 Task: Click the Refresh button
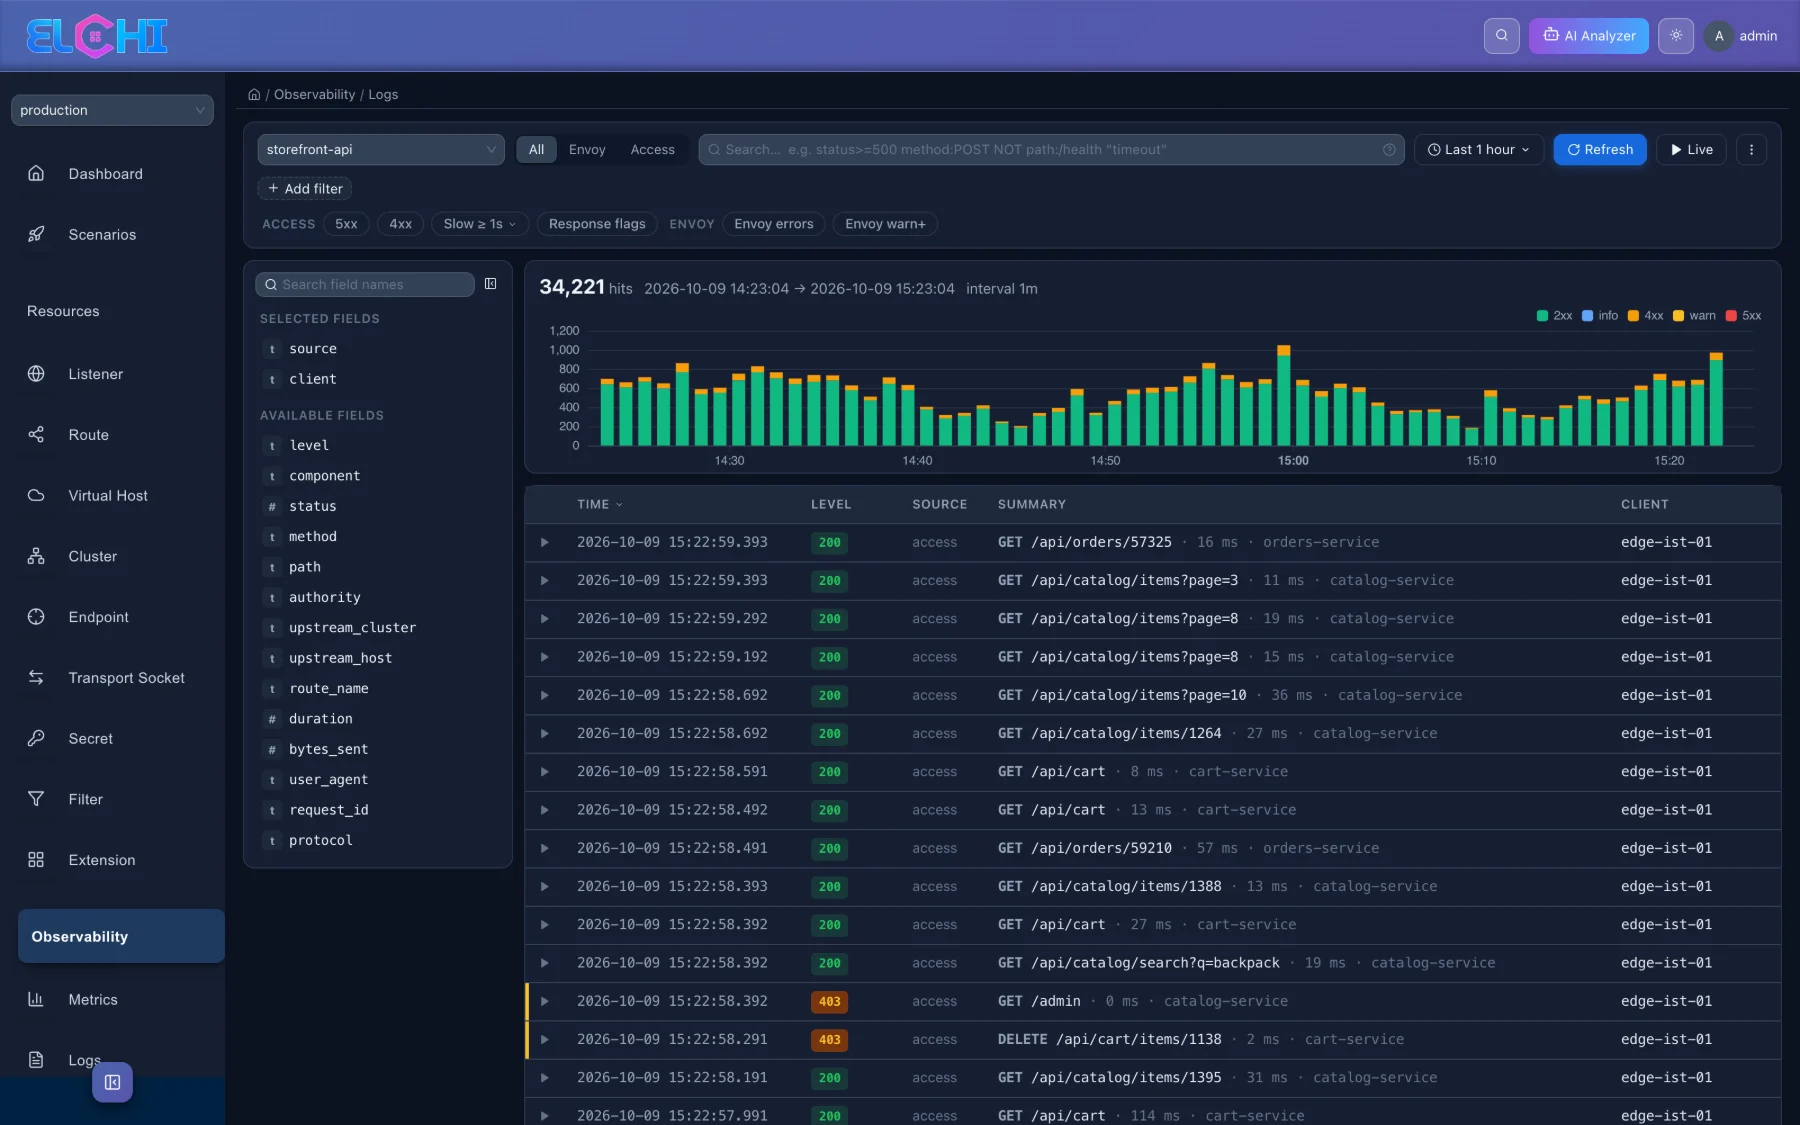coord(1600,150)
